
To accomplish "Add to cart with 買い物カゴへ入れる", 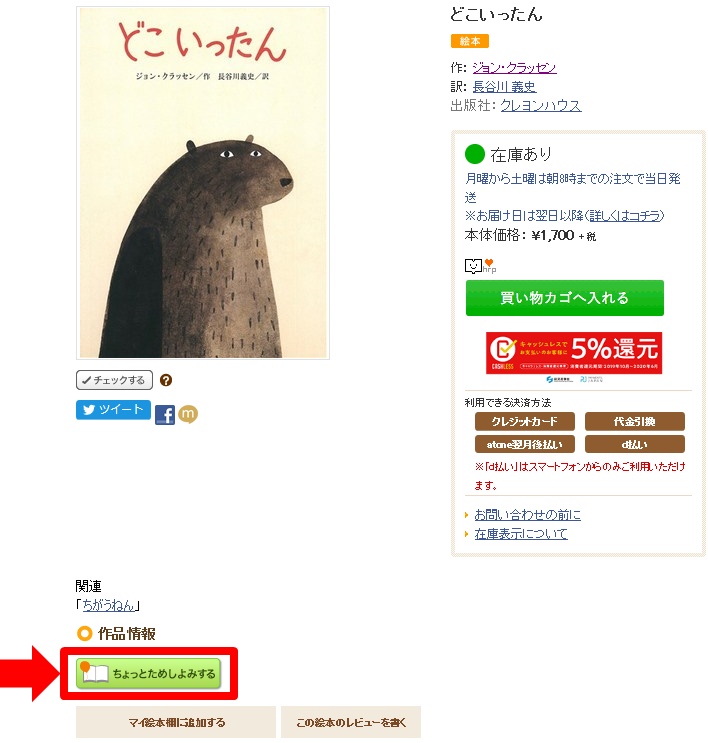I will [564, 298].
